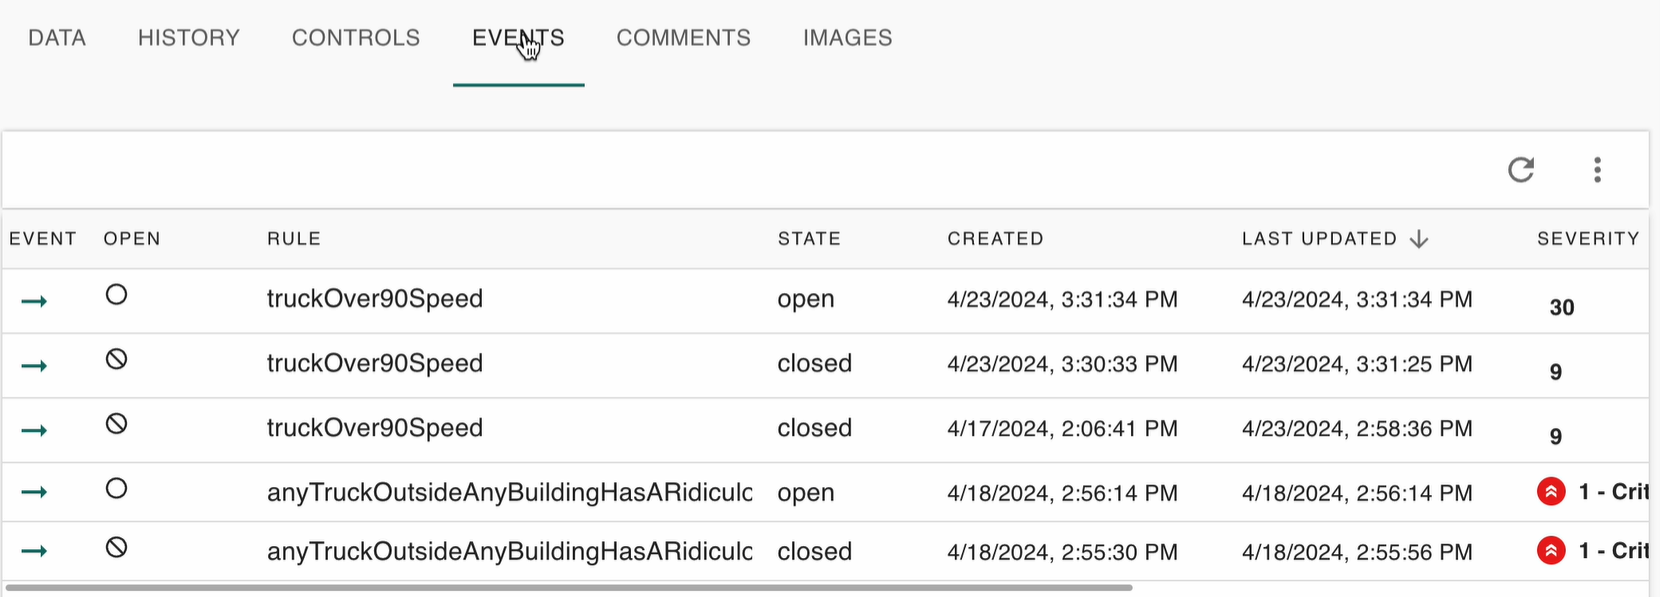Screen dimensions: 1660x597
Task: Open arrow for event created 2:56:14 PM
Action: click(x=35, y=492)
